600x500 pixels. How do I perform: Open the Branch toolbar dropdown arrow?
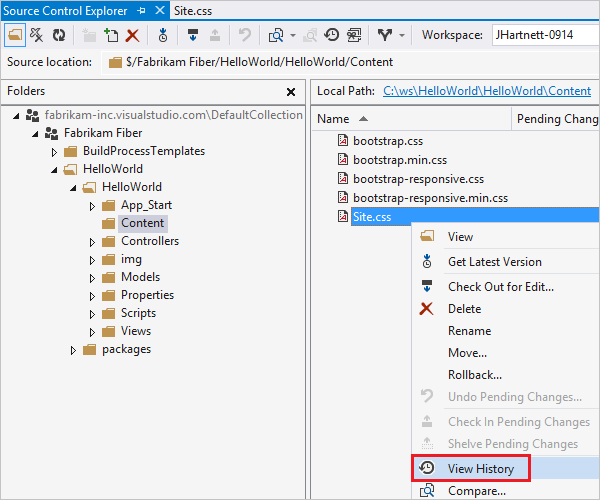402,35
